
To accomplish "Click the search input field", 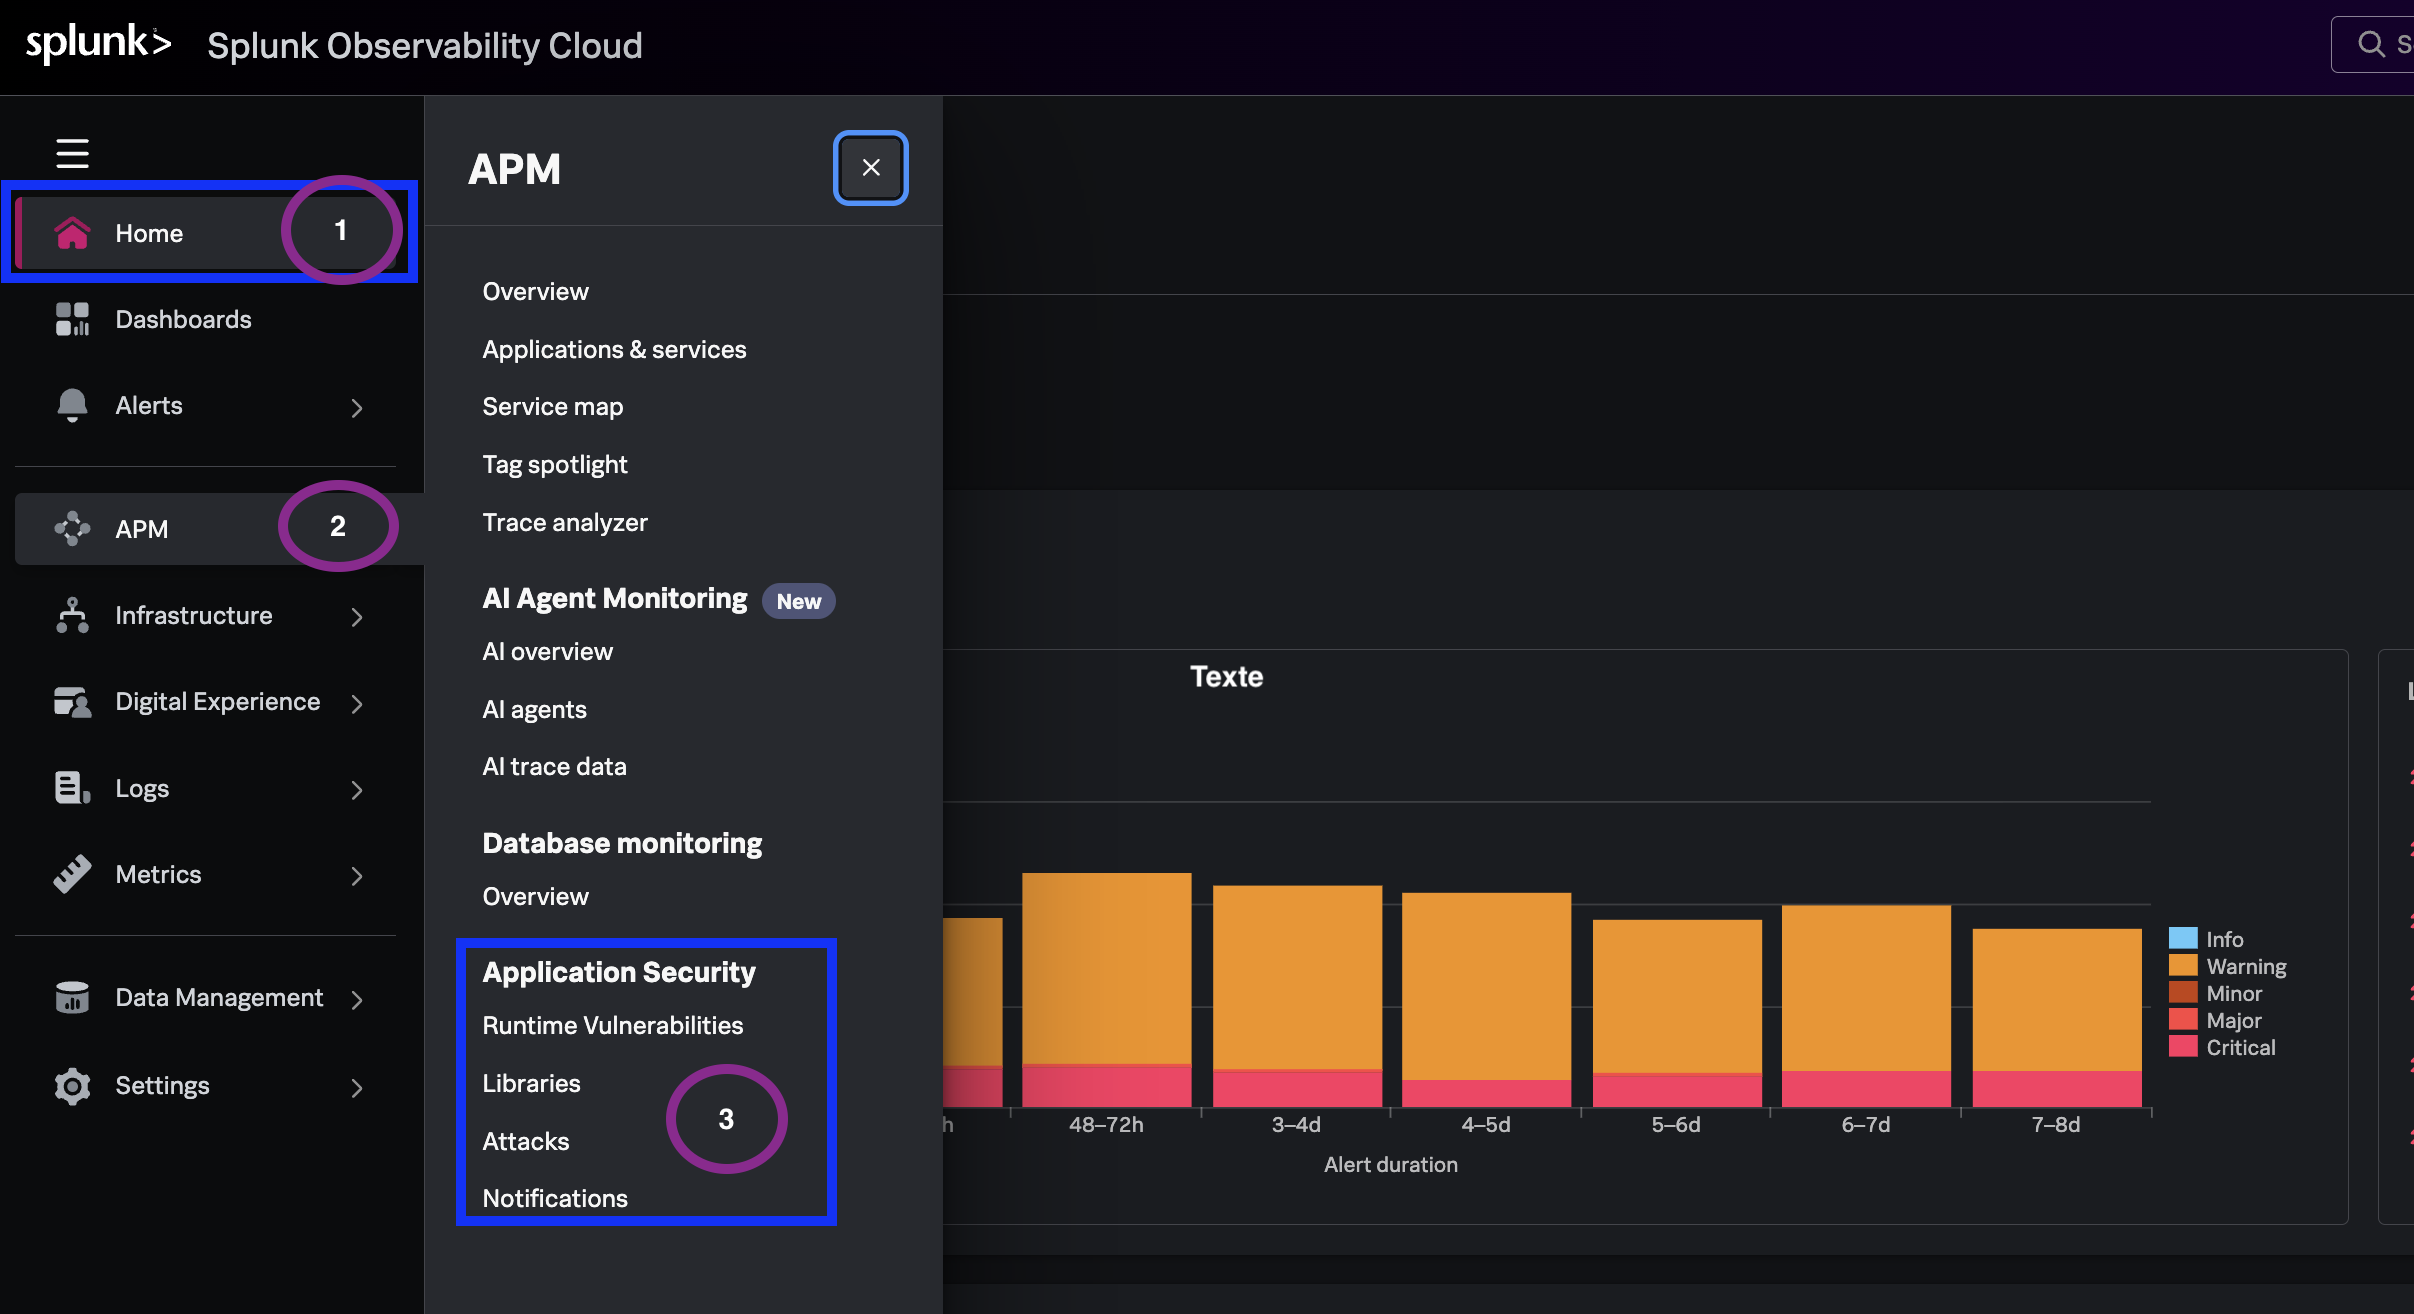I will tap(2372, 44).
